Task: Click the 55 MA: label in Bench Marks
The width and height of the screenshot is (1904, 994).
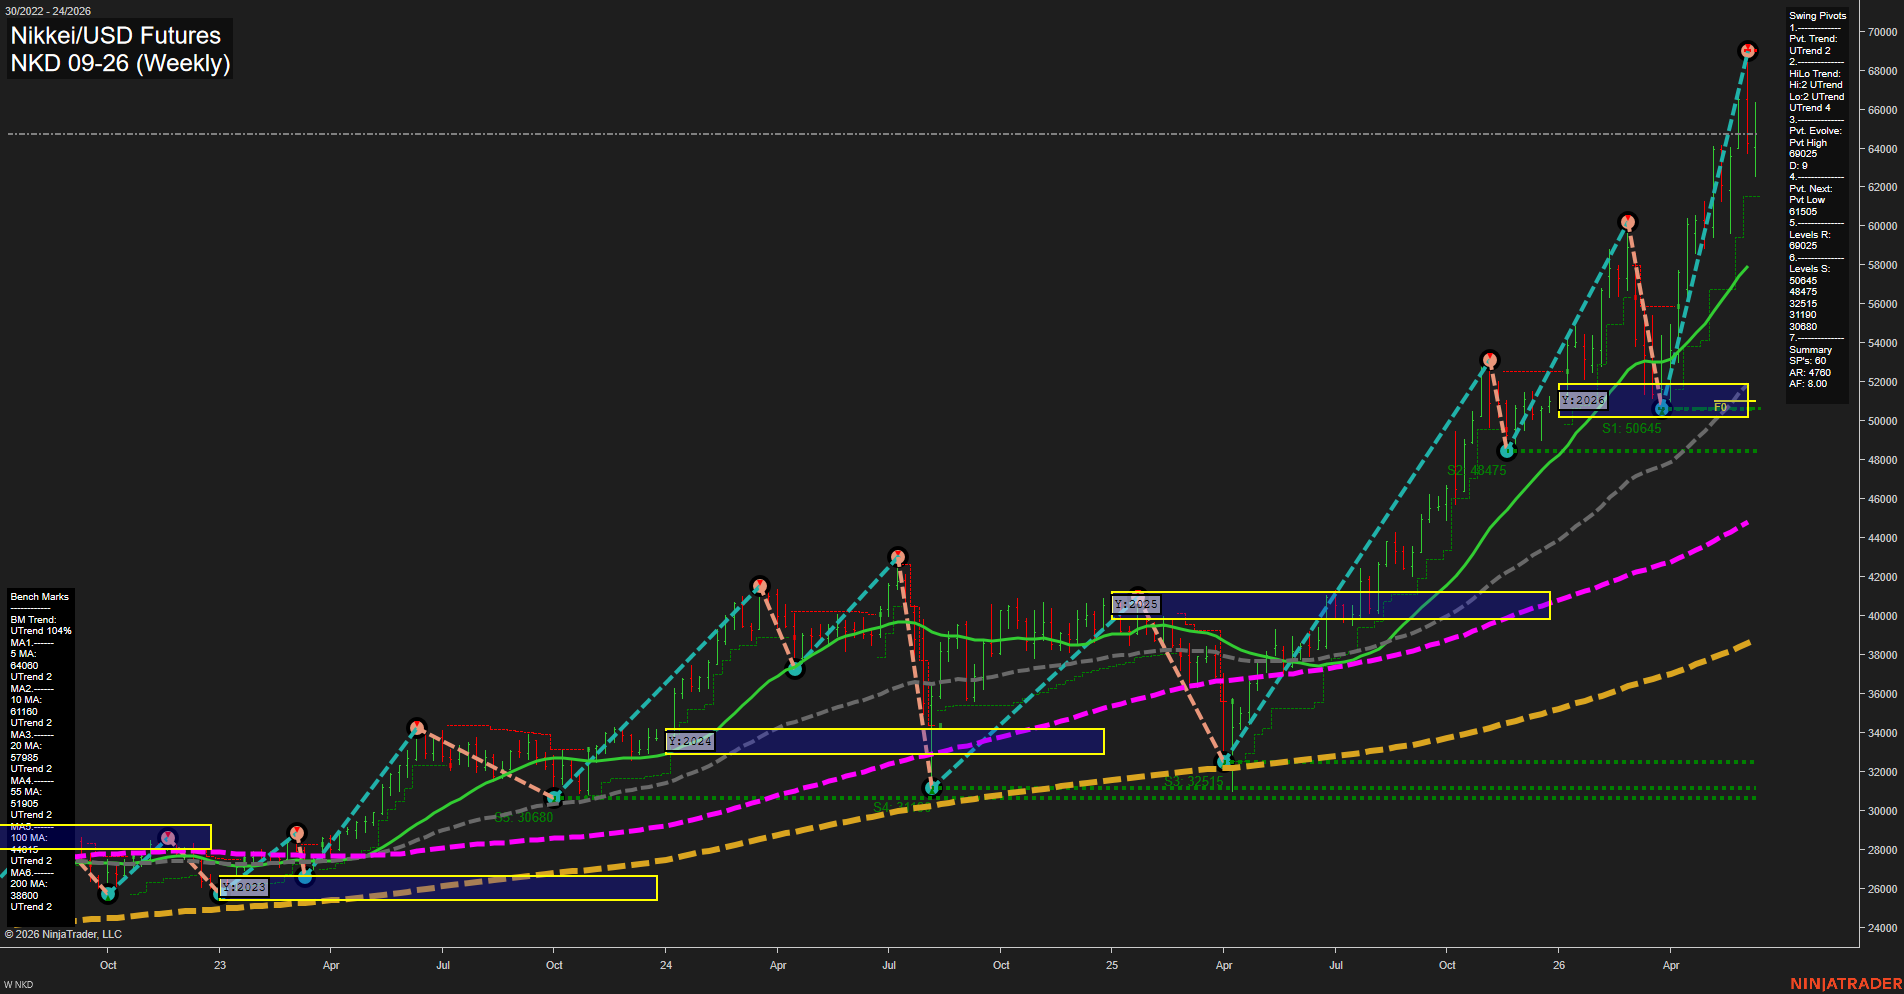Action: tap(26, 792)
